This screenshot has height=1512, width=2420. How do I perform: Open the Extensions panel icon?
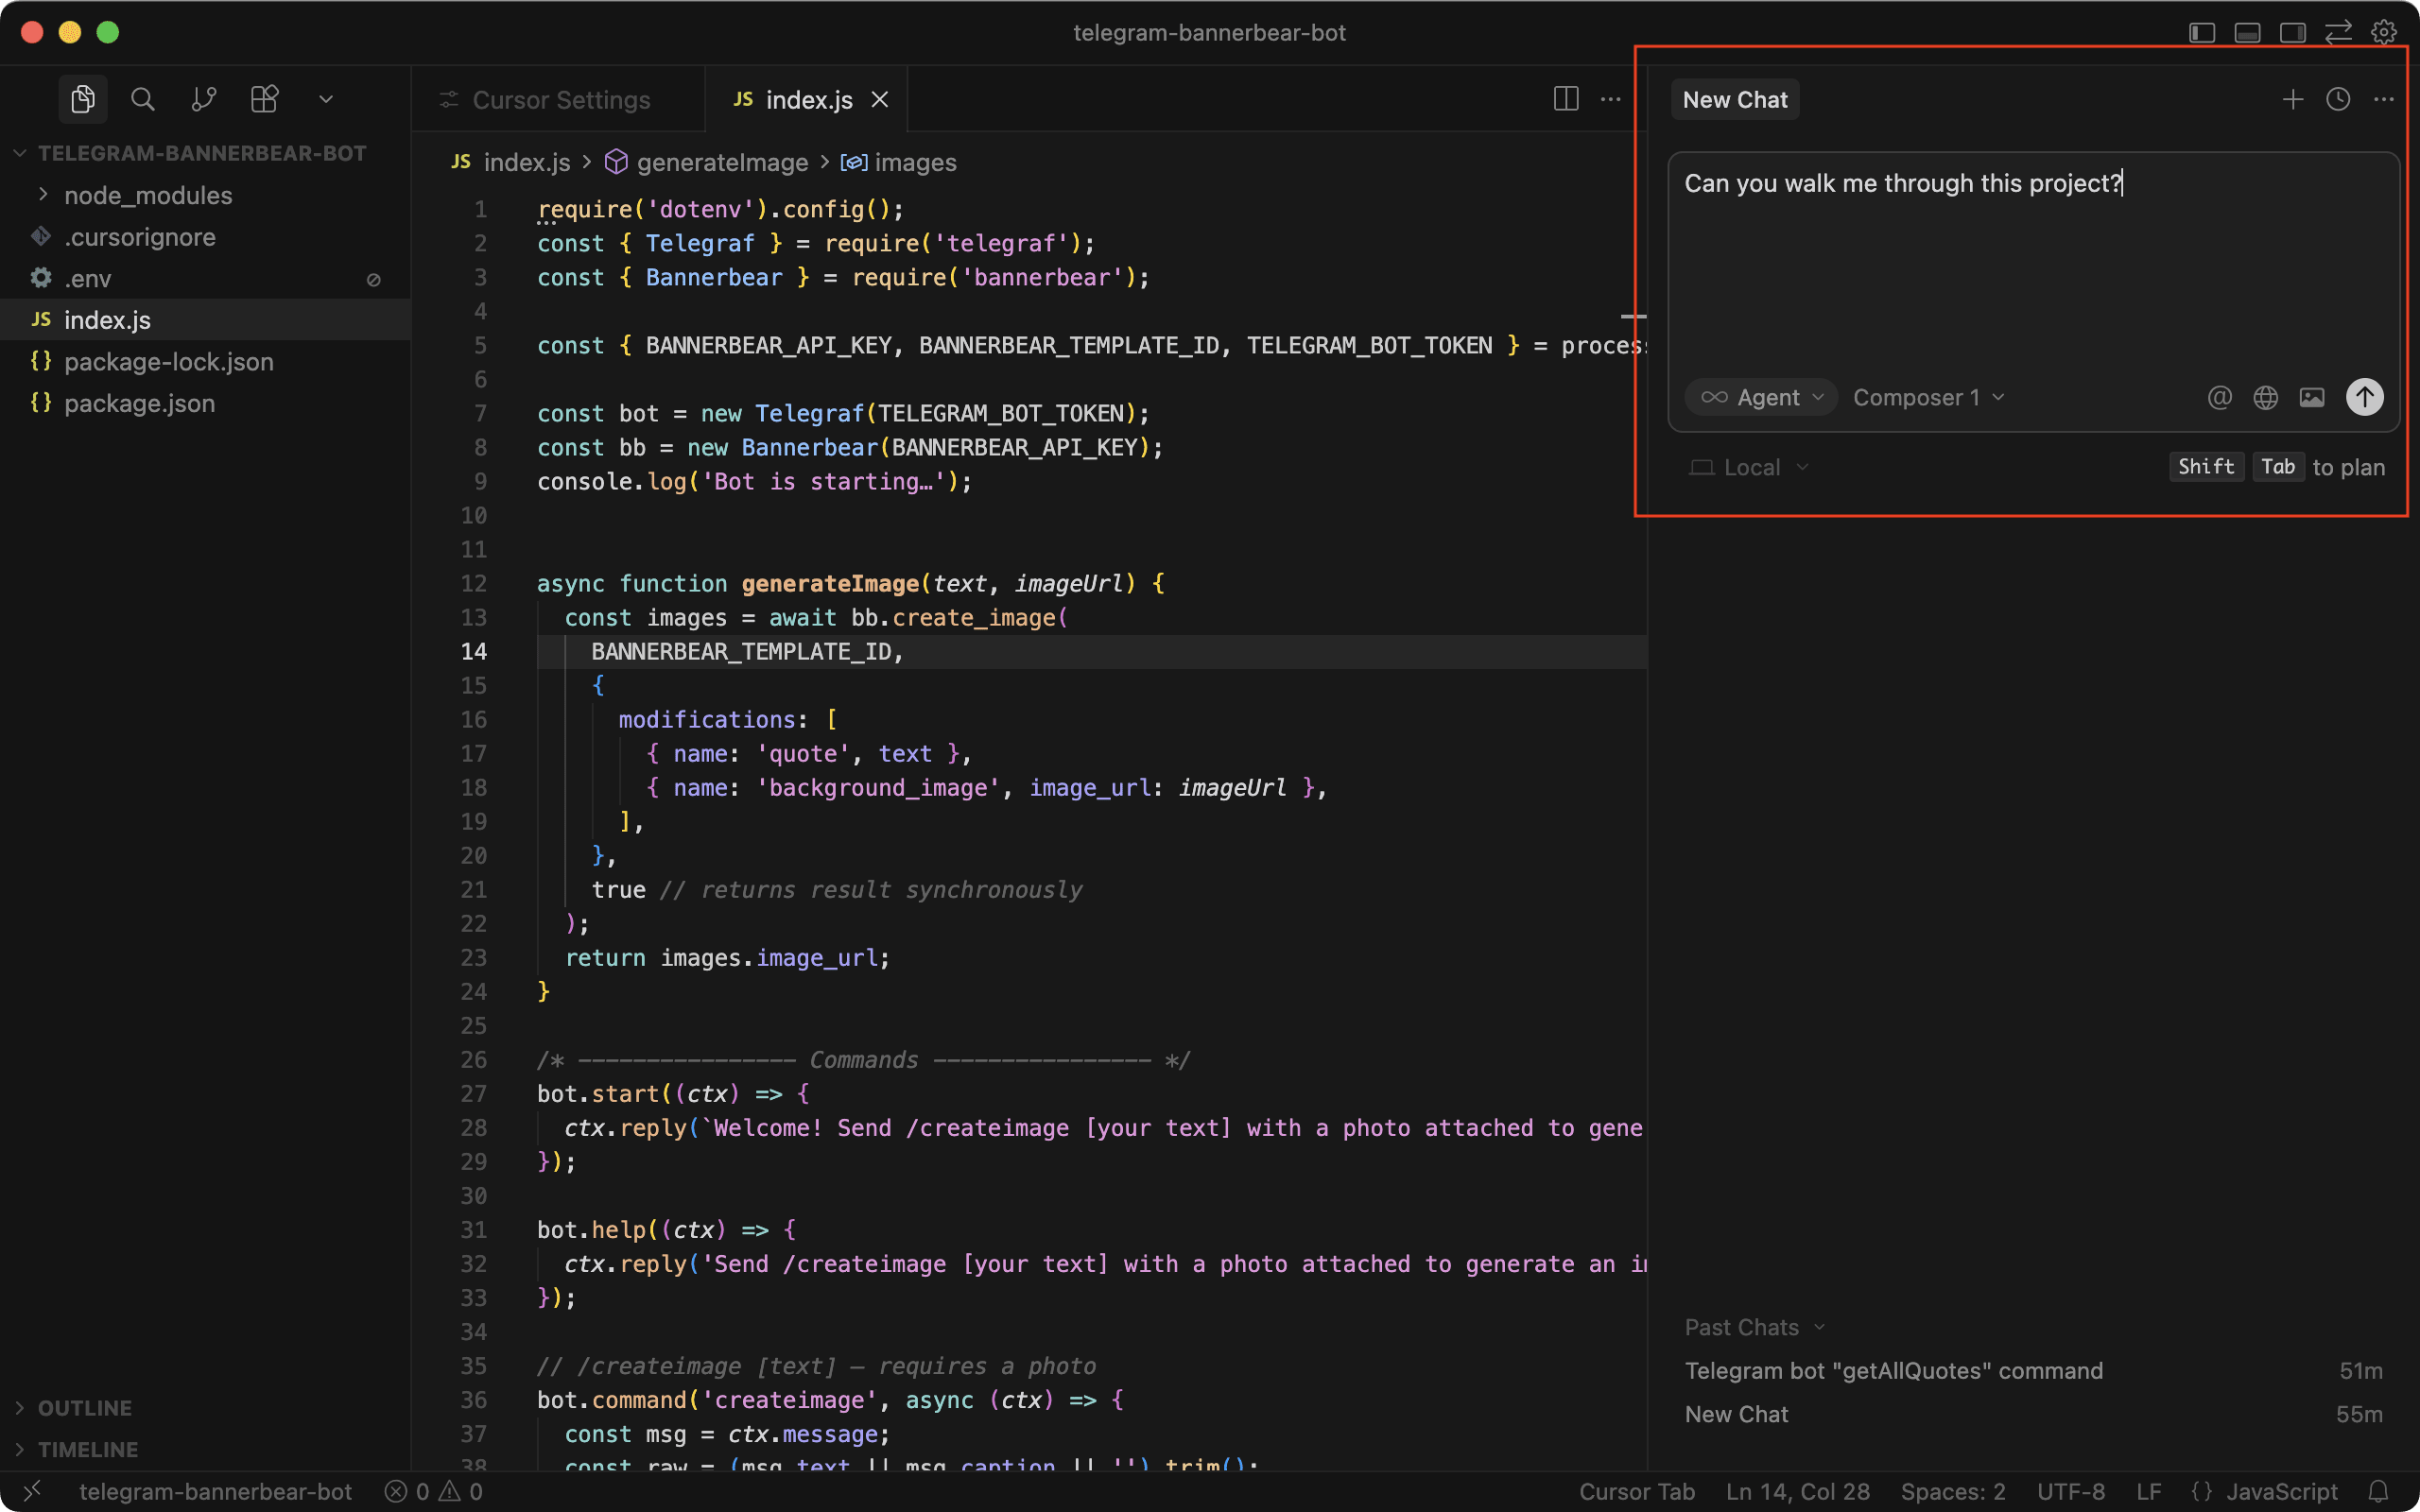click(x=264, y=99)
